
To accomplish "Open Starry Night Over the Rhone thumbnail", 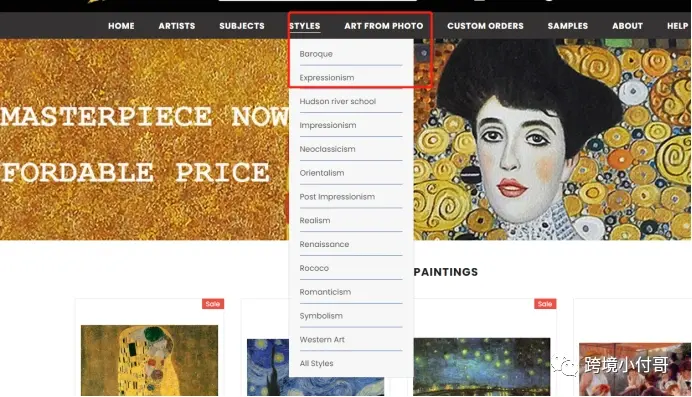I will click(x=481, y=367).
